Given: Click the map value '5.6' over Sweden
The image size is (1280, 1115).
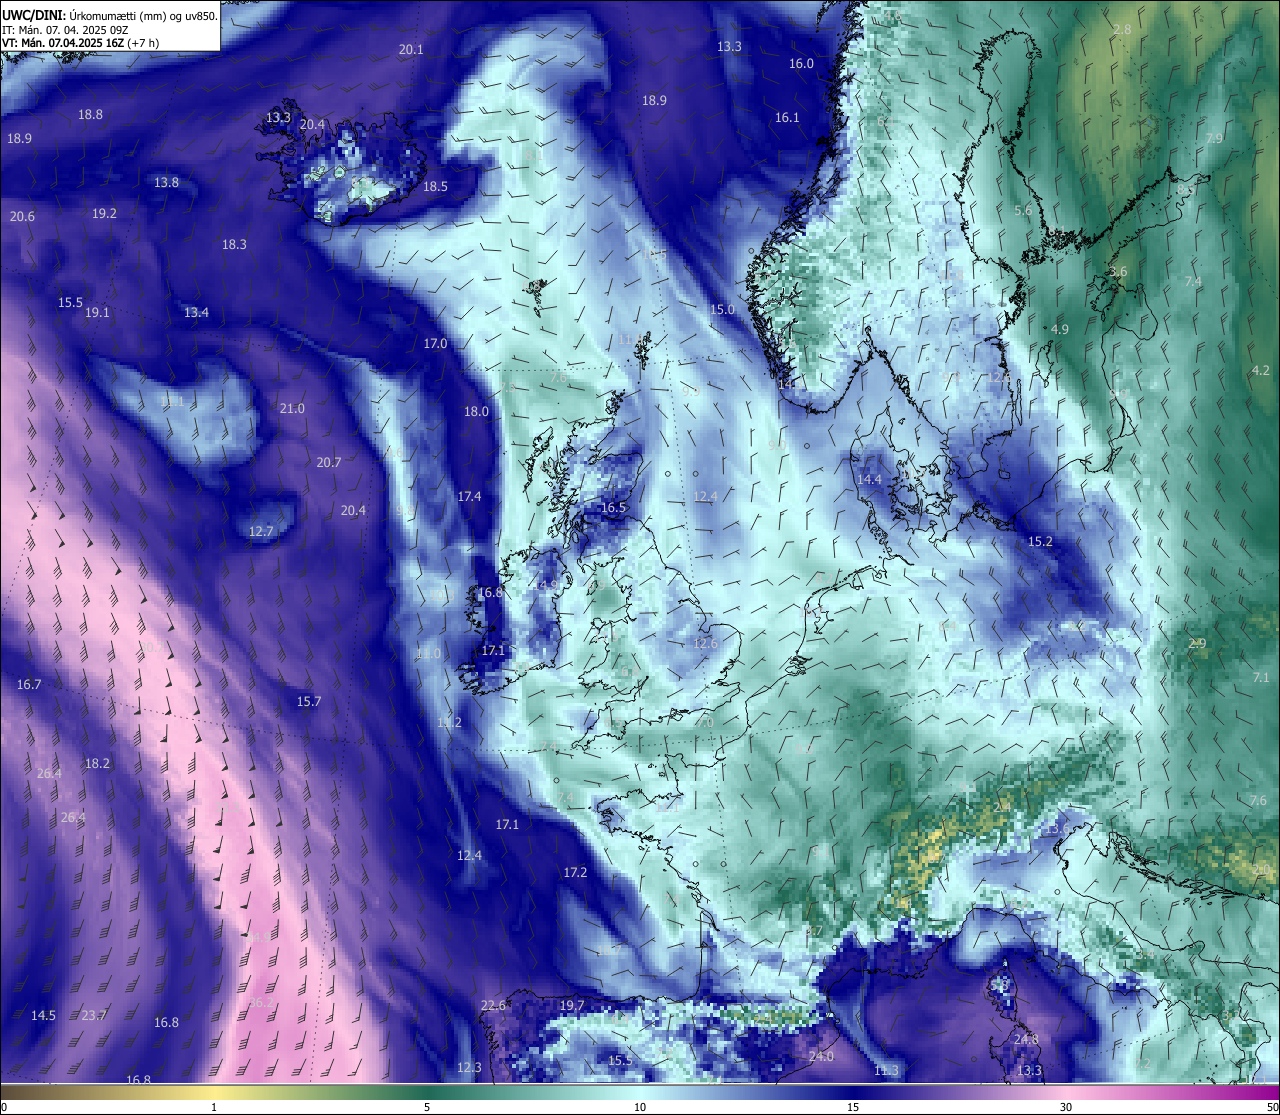Looking at the screenshot, I should 1023,211.
